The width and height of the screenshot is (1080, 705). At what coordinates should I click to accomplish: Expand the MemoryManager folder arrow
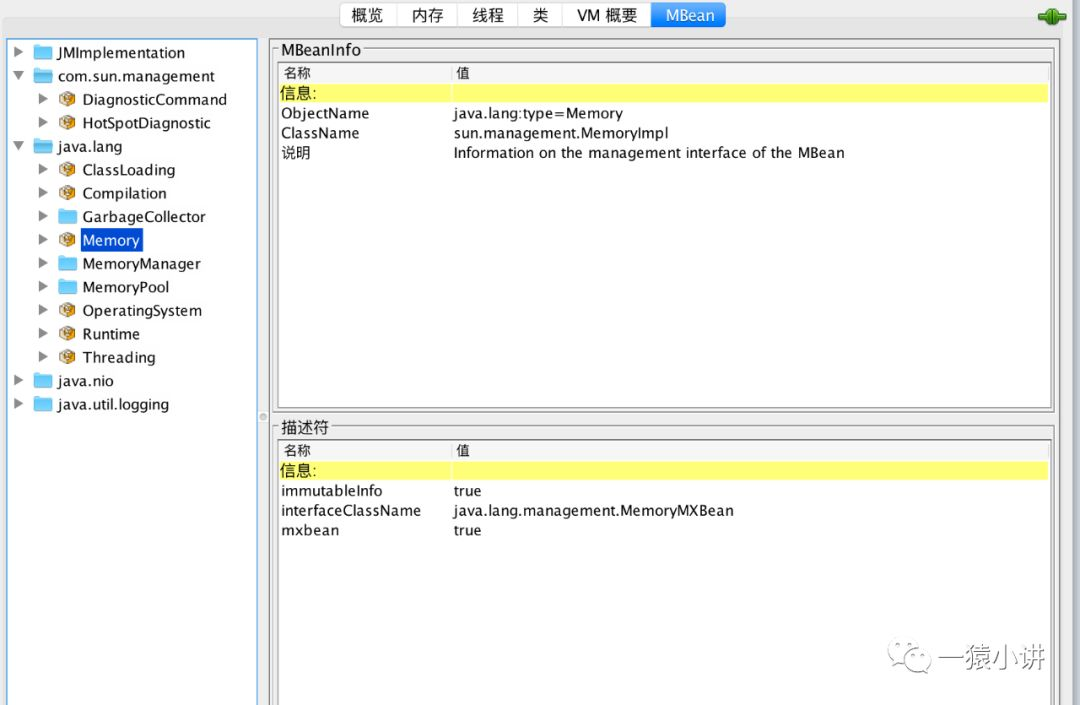43,263
